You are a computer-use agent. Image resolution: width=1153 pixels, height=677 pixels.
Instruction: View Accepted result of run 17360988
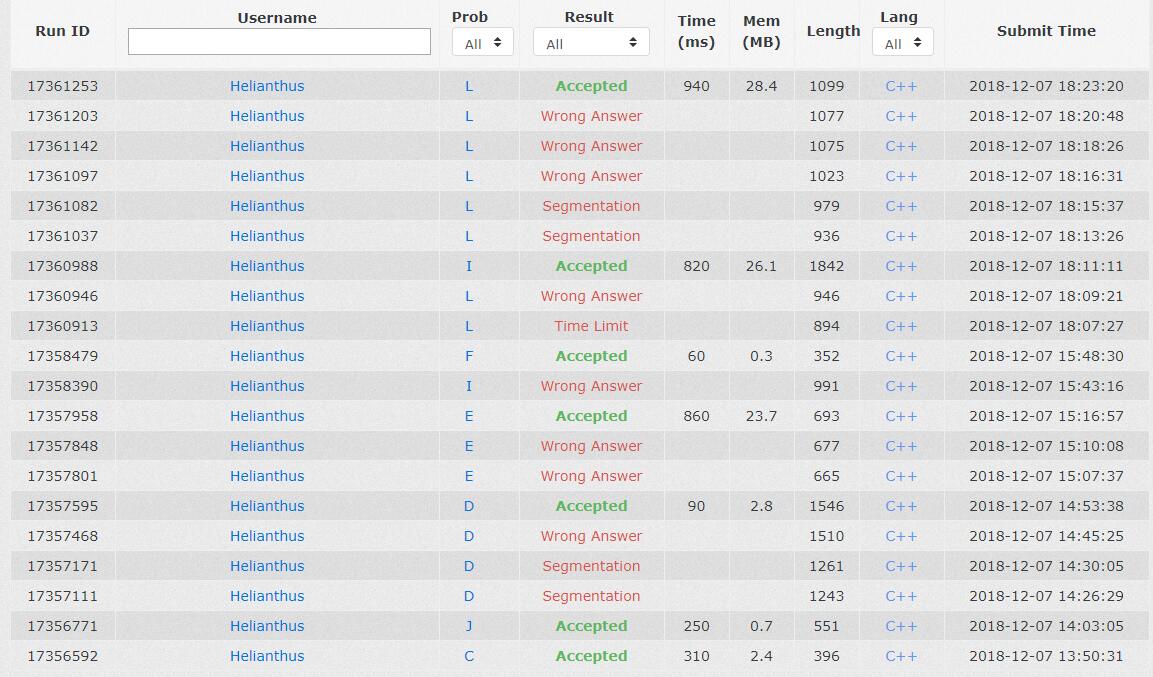click(x=591, y=266)
